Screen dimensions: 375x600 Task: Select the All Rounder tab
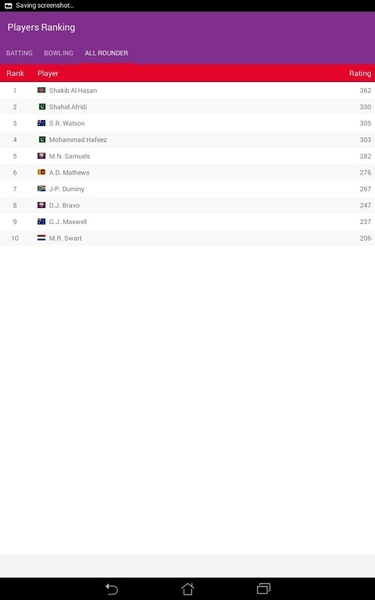tap(106, 53)
